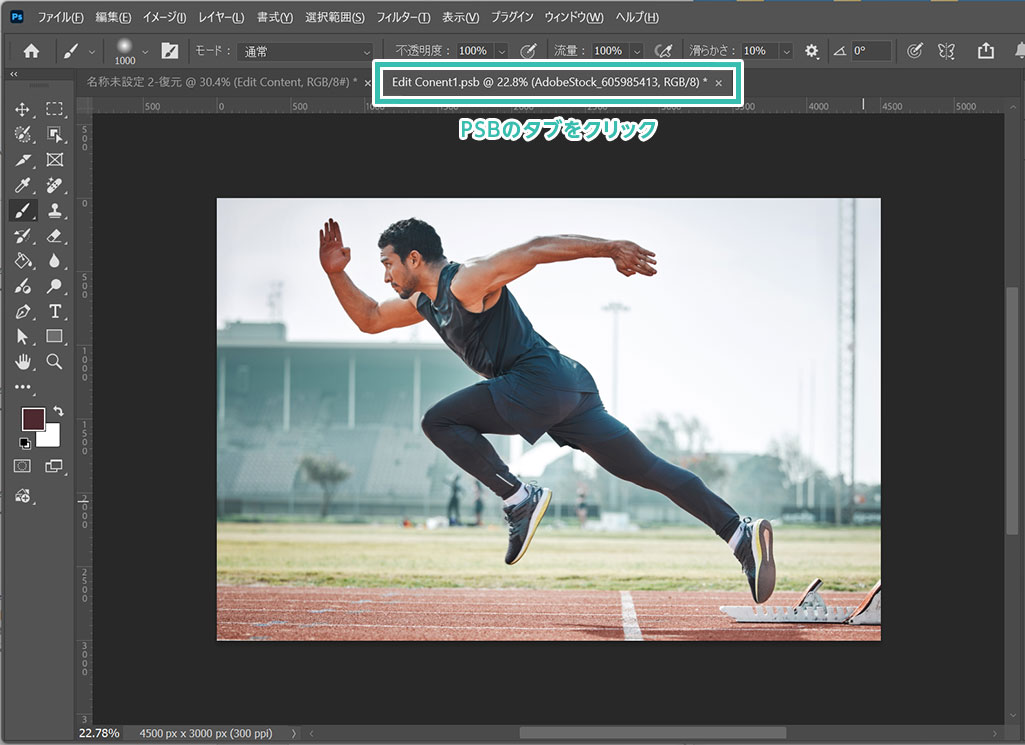
Task: Open the フィルター(T) menu
Action: coord(403,18)
